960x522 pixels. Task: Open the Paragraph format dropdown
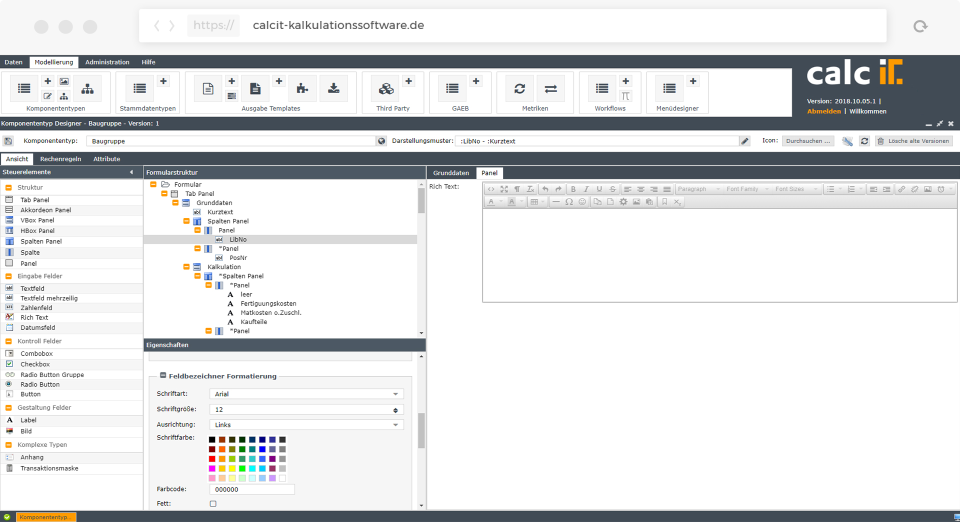tap(697, 189)
